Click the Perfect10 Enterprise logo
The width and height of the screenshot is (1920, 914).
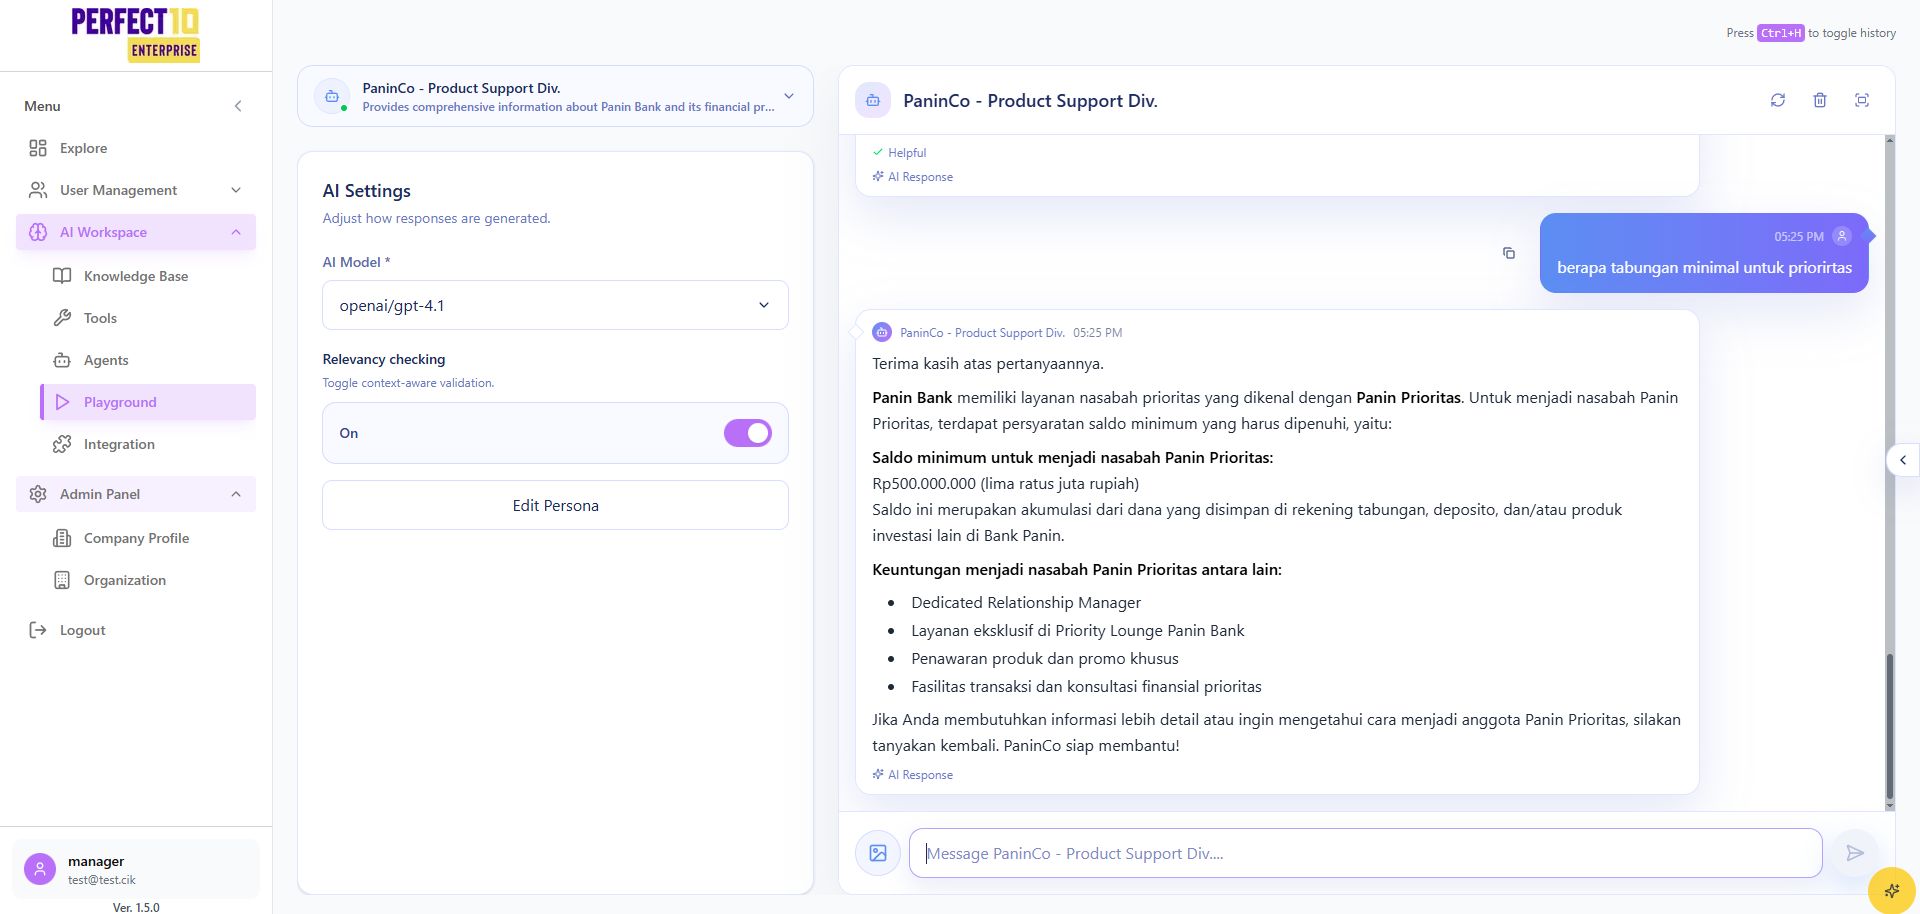pos(135,35)
